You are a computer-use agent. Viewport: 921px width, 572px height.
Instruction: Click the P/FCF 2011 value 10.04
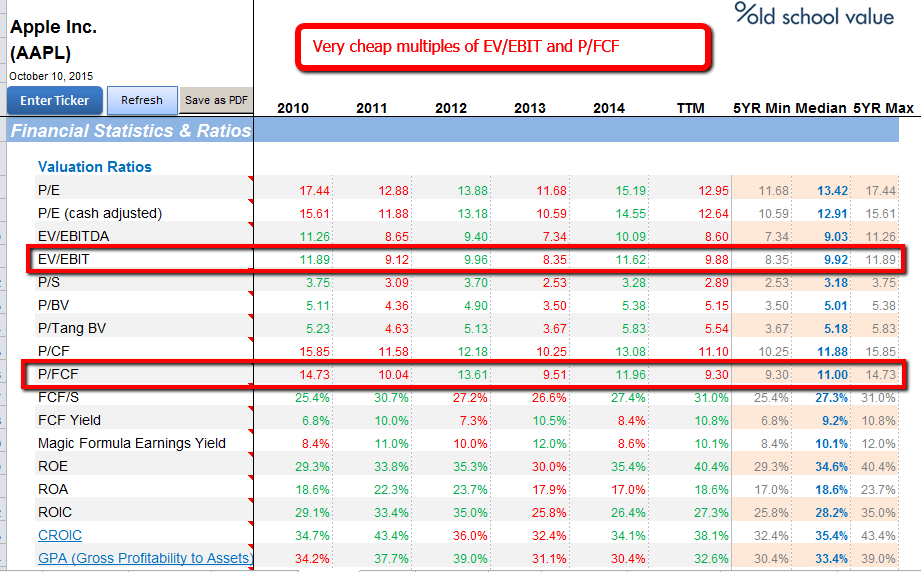pyautogui.click(x=393, y=375)
